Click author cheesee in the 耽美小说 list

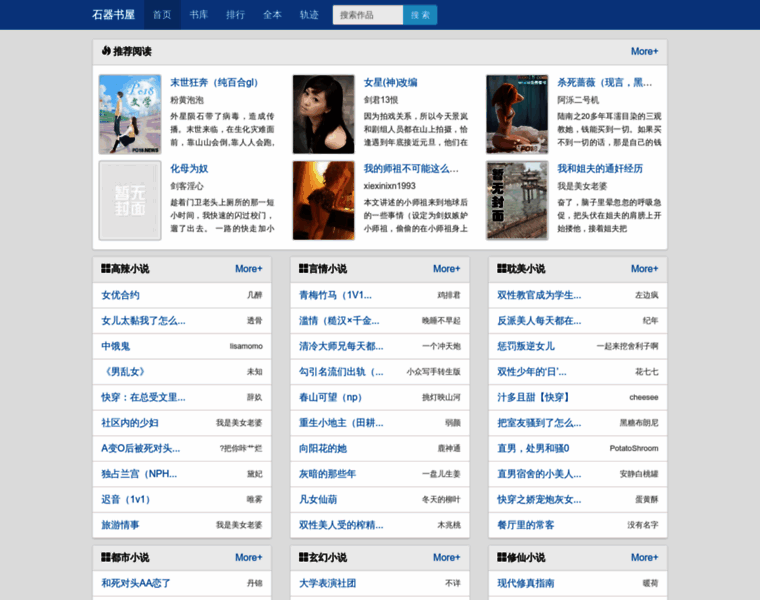pyautogui.click(x=644, y=397)
